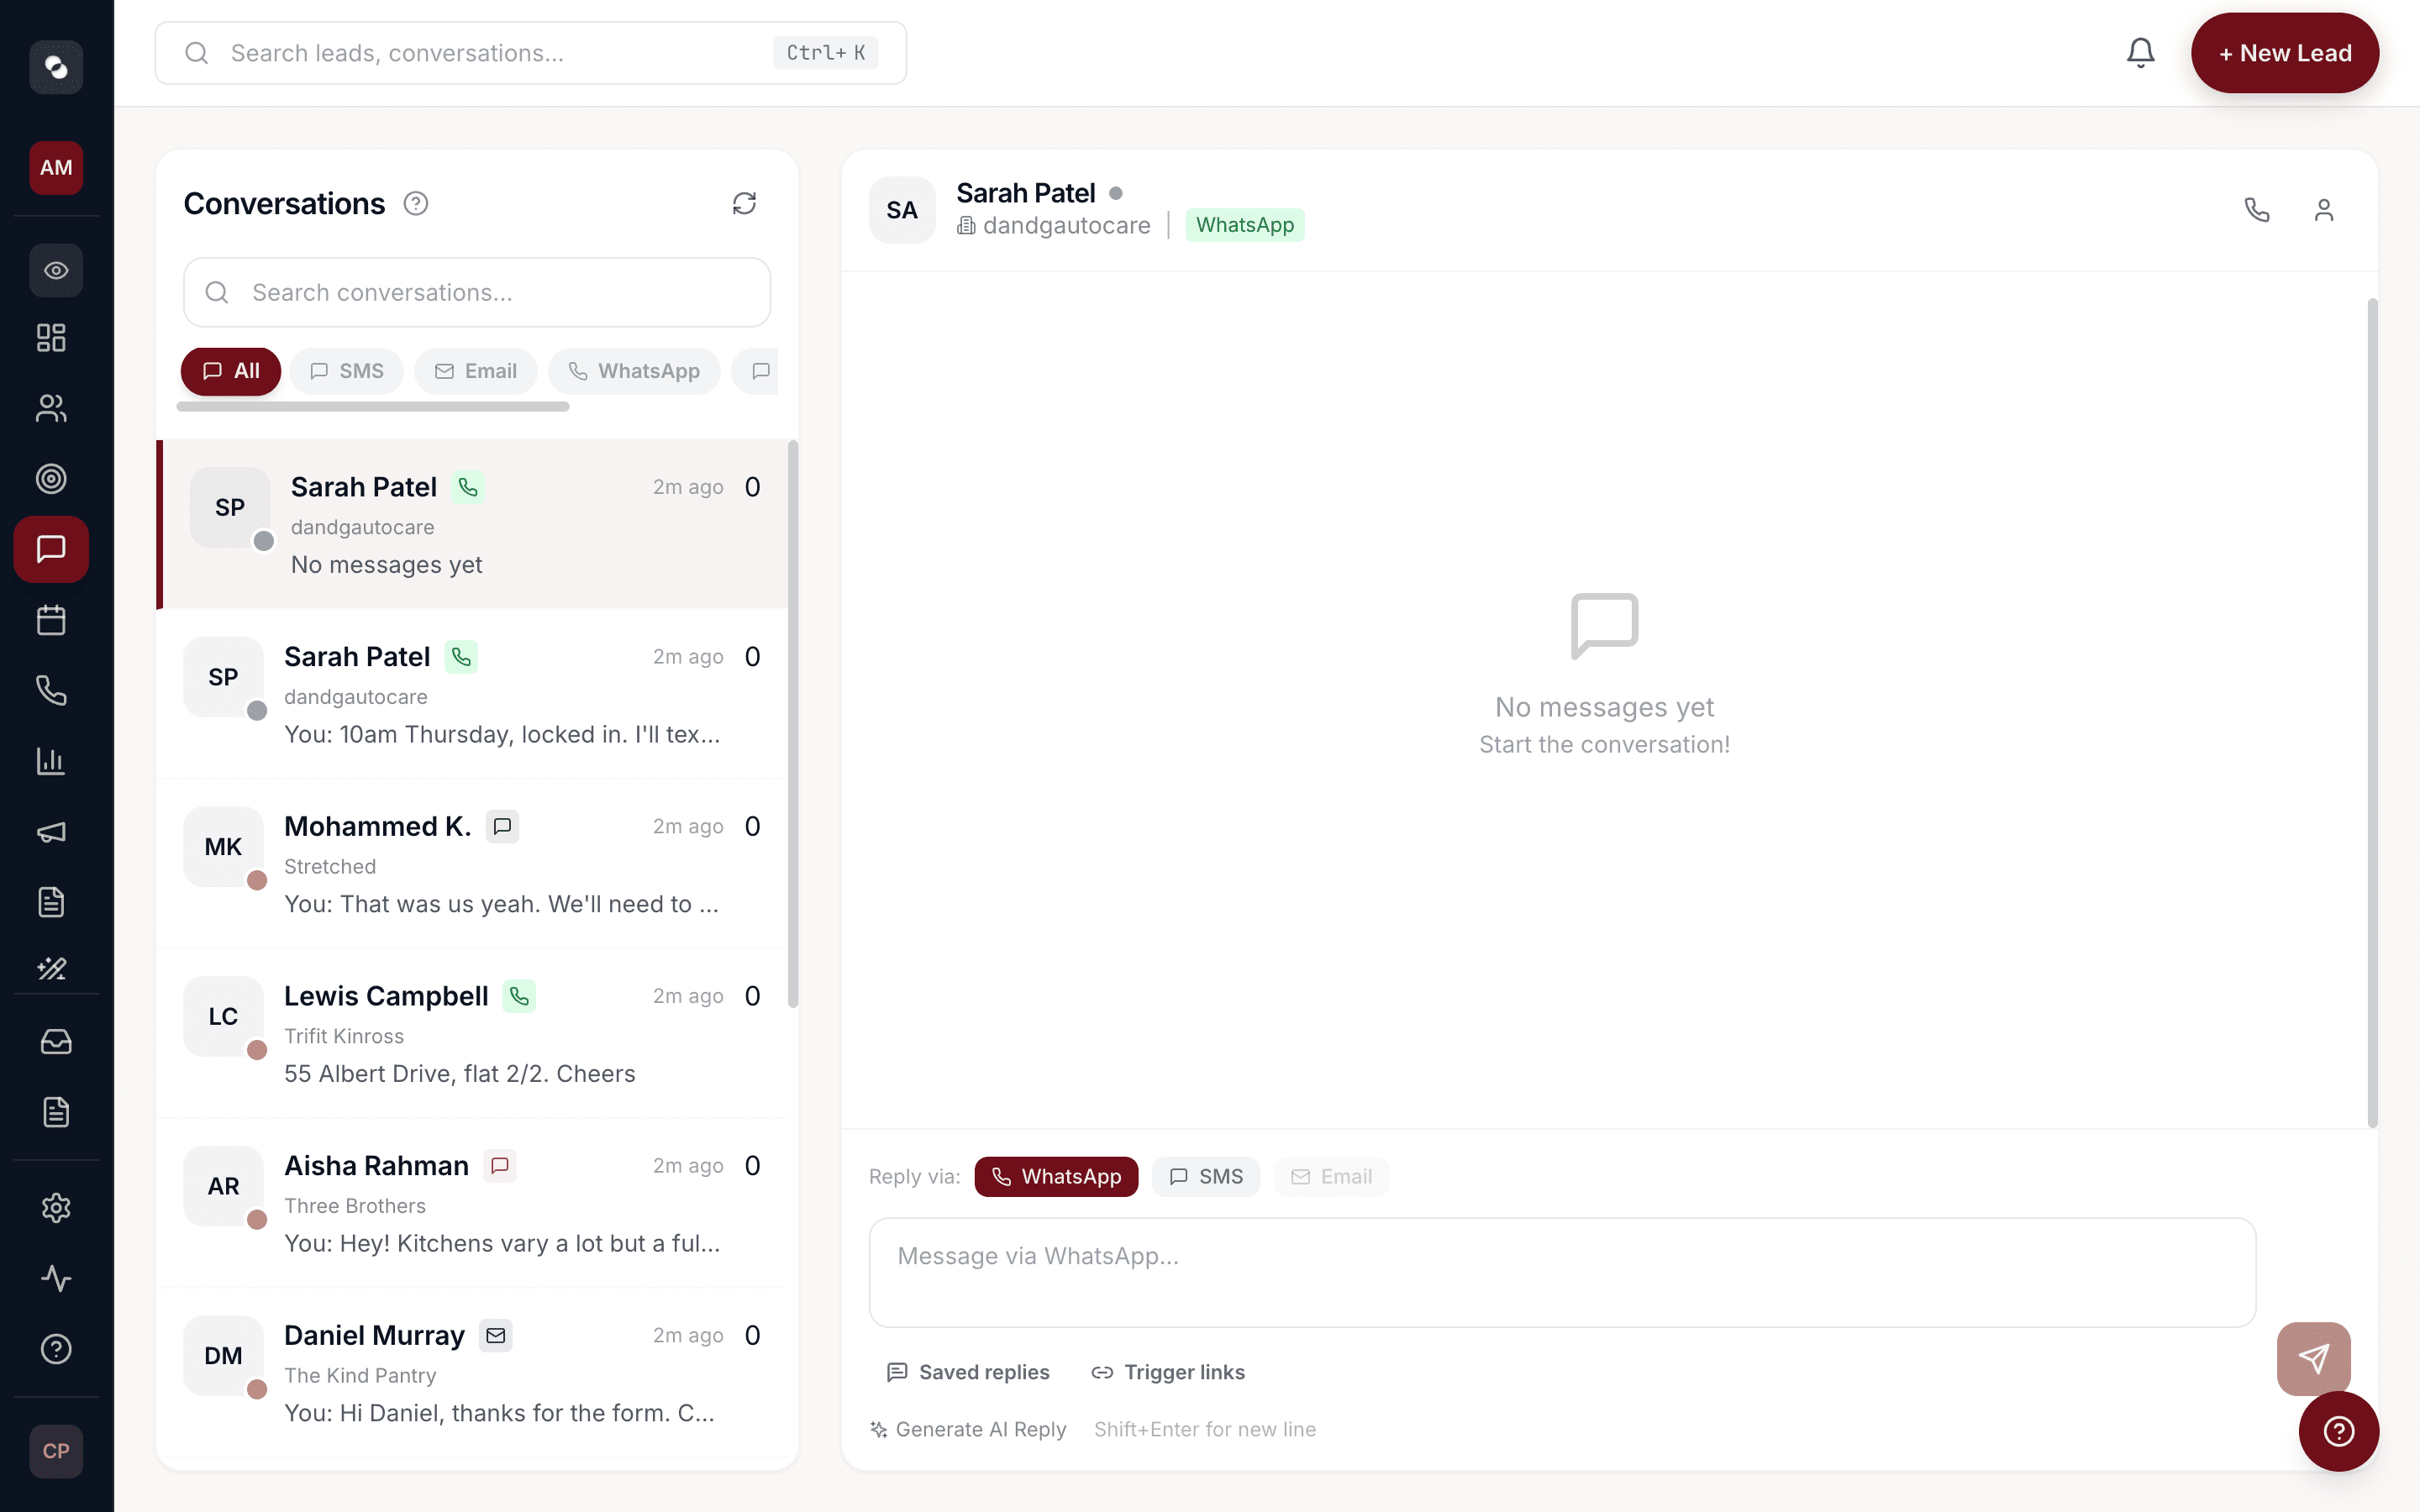This screenshot has height=1512, width=2420.
Task: Open the target goals icon
Action: tap(51, 479)
